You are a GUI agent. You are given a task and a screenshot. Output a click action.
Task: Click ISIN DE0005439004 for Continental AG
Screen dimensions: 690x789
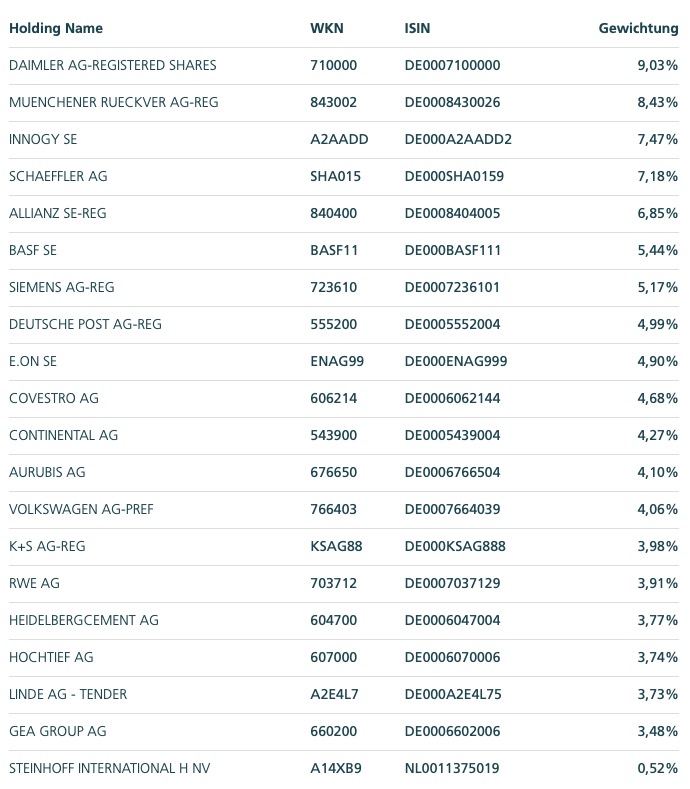[452, 435]
